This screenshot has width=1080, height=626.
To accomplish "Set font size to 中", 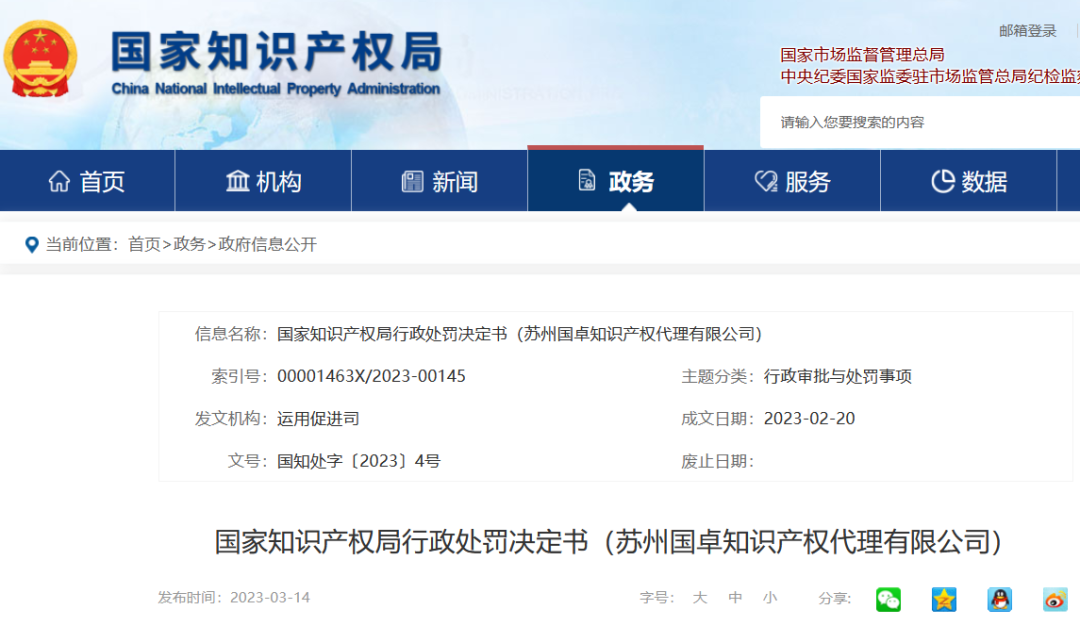I will pyautogui.click(x=735, y=598).
